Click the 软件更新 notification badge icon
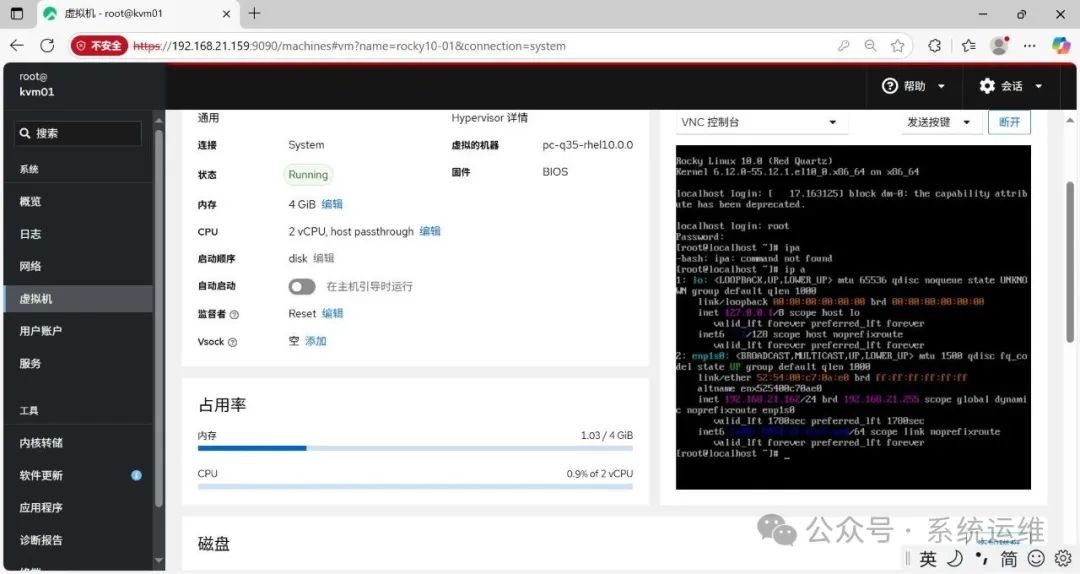Image resolution: width=1080 pixels, height=574 pixels. [x=136, y=476]
